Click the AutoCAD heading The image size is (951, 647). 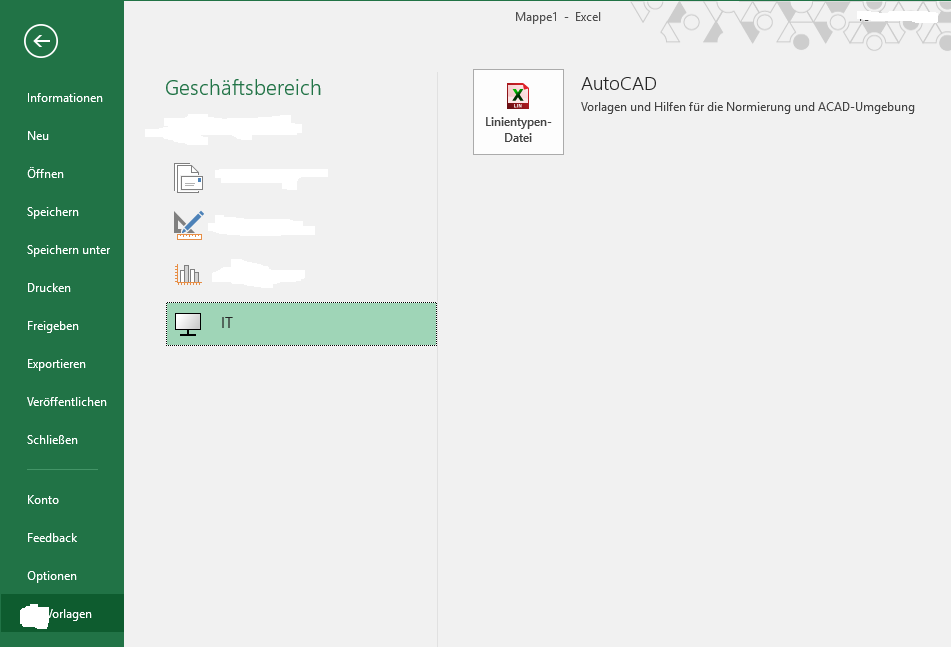click(x=619, y=84)
